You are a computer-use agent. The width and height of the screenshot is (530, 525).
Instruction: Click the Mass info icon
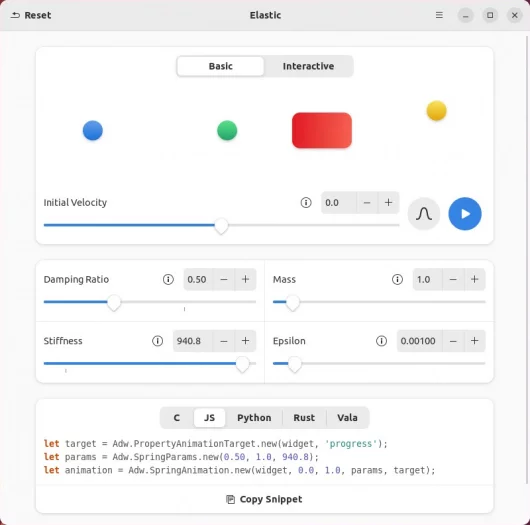pos(397,279)
